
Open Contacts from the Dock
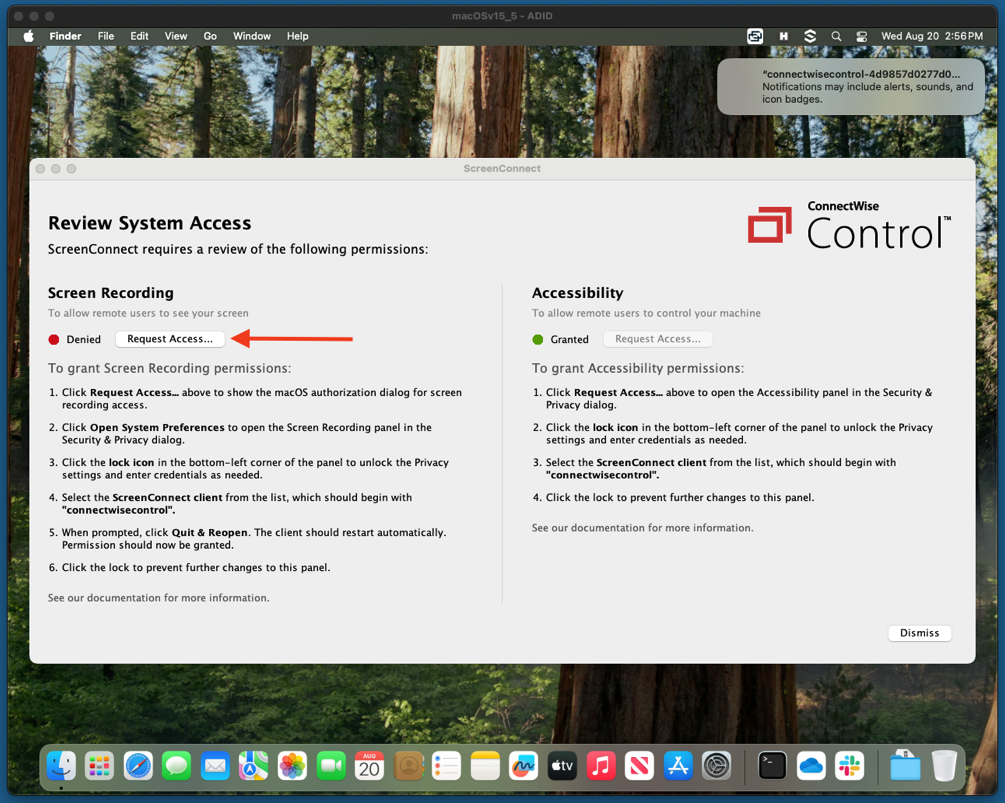click(408, 766)
